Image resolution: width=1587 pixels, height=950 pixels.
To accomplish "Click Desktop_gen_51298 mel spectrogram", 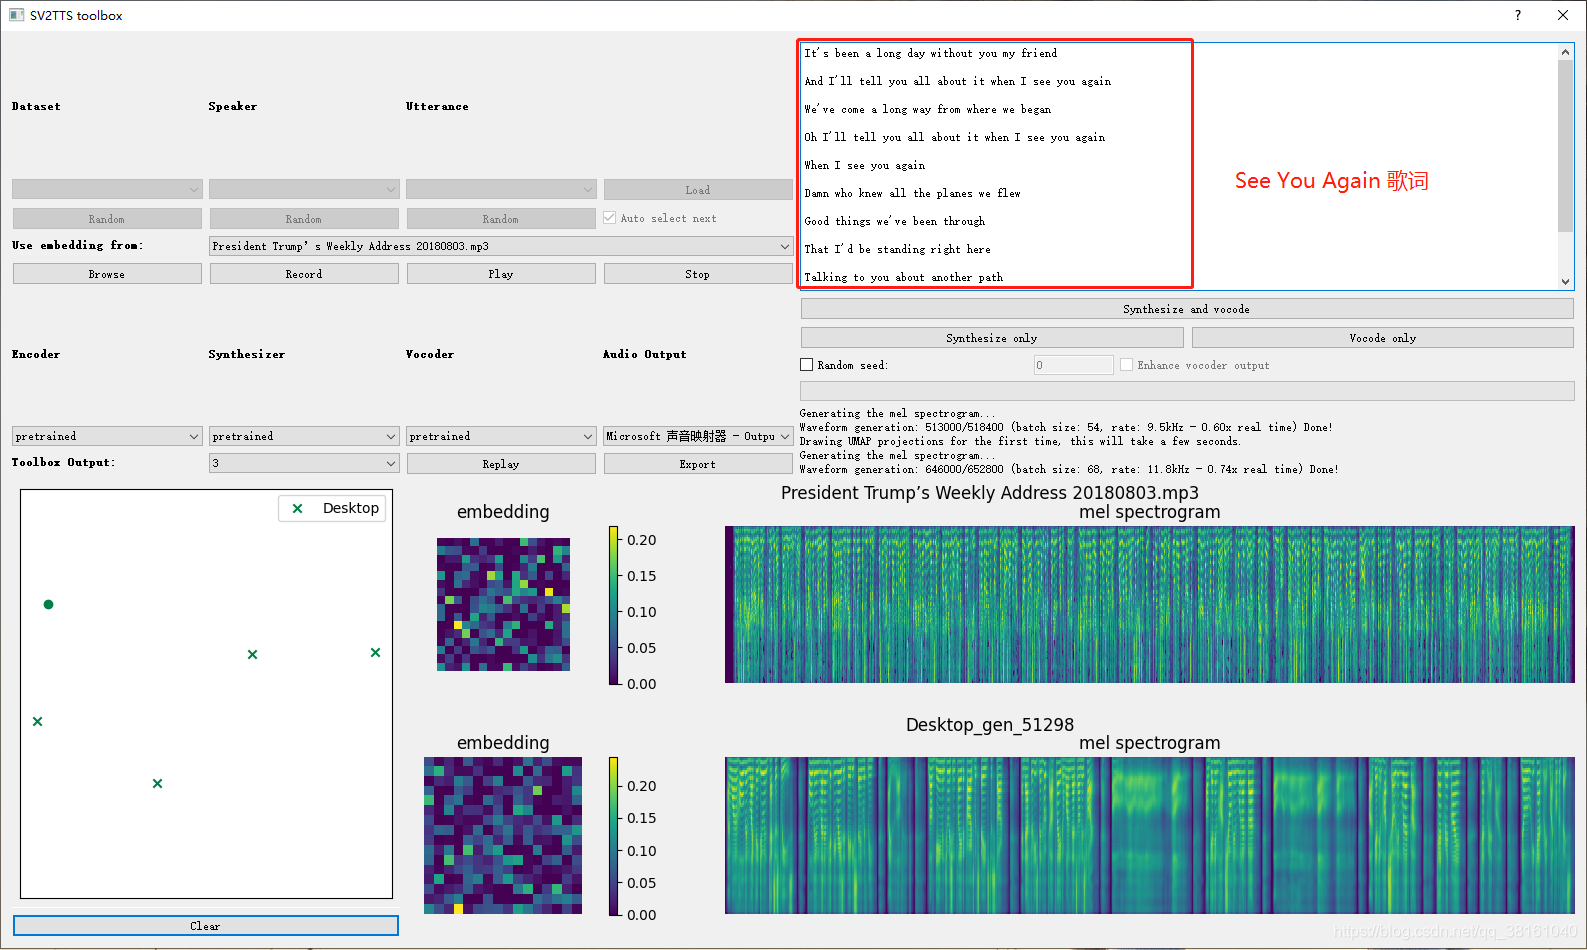I will click(x=1150, y=835).
